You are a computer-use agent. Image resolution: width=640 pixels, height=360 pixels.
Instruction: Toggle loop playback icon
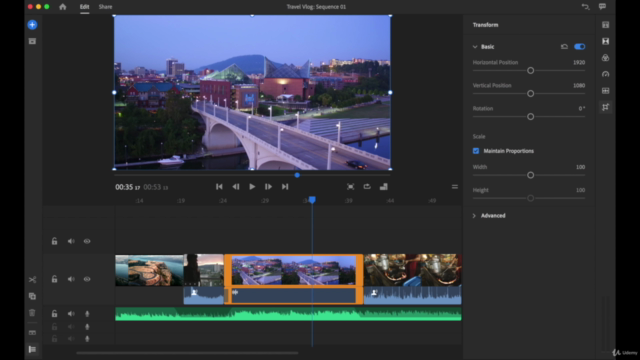click(367, 187)
